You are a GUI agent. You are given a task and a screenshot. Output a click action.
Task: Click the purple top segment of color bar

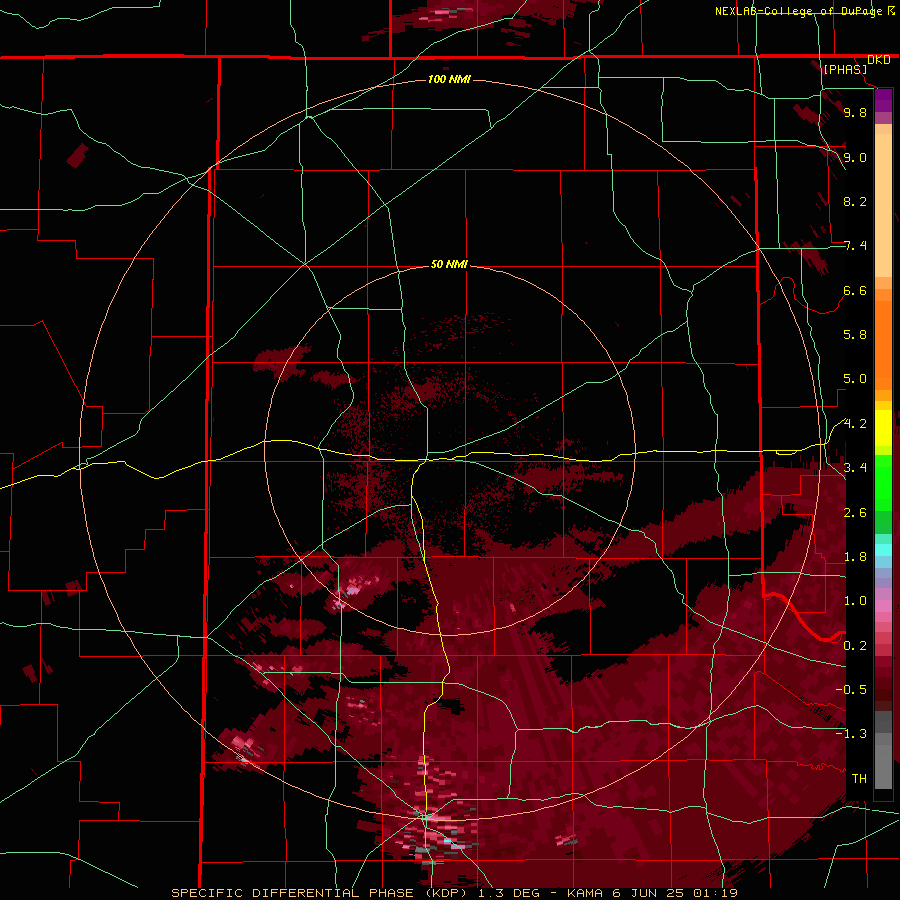[883, 100]
